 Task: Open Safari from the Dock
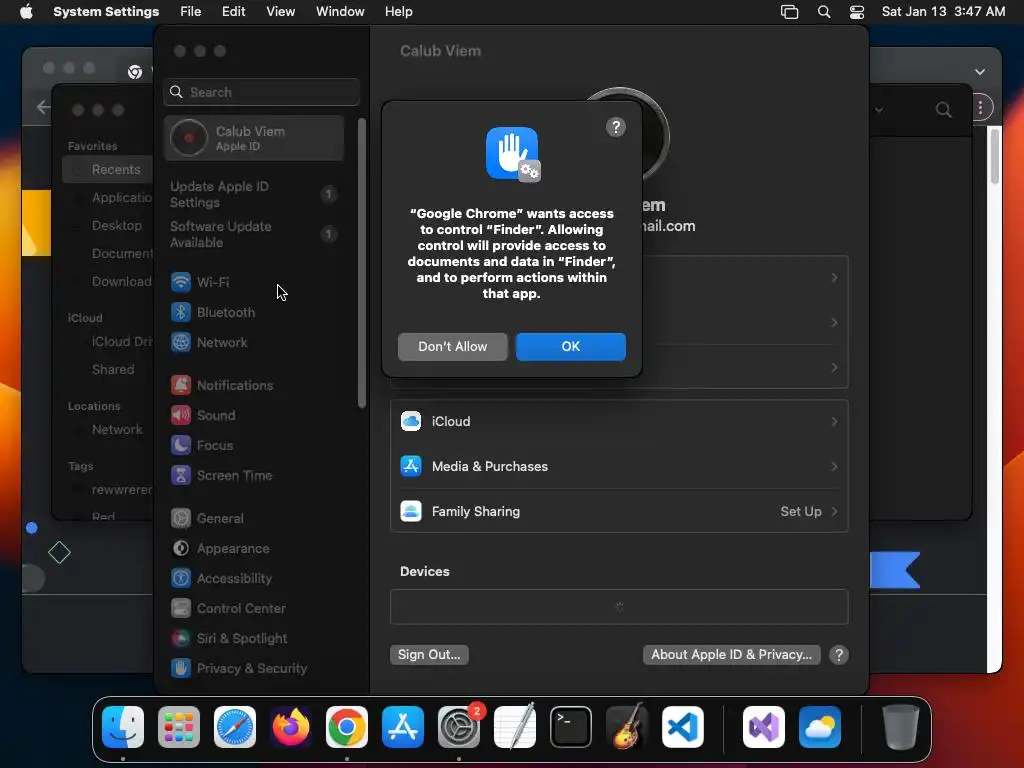tap(235, 727)
